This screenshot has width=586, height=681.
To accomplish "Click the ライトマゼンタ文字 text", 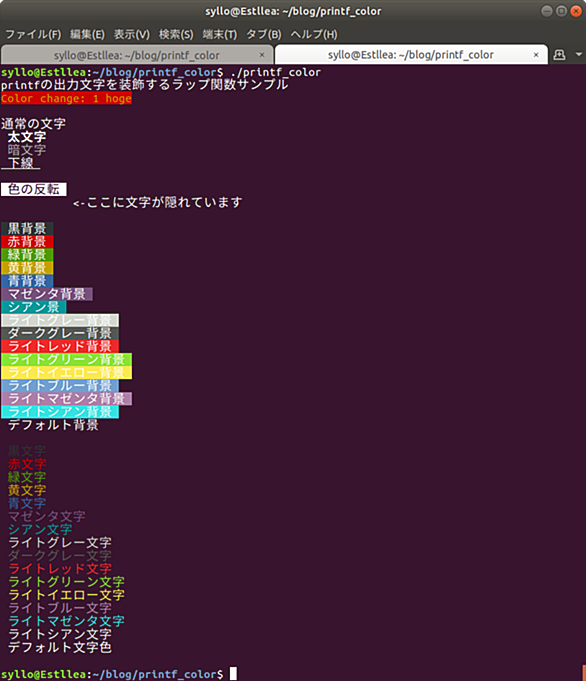I will tap(66, 621).
